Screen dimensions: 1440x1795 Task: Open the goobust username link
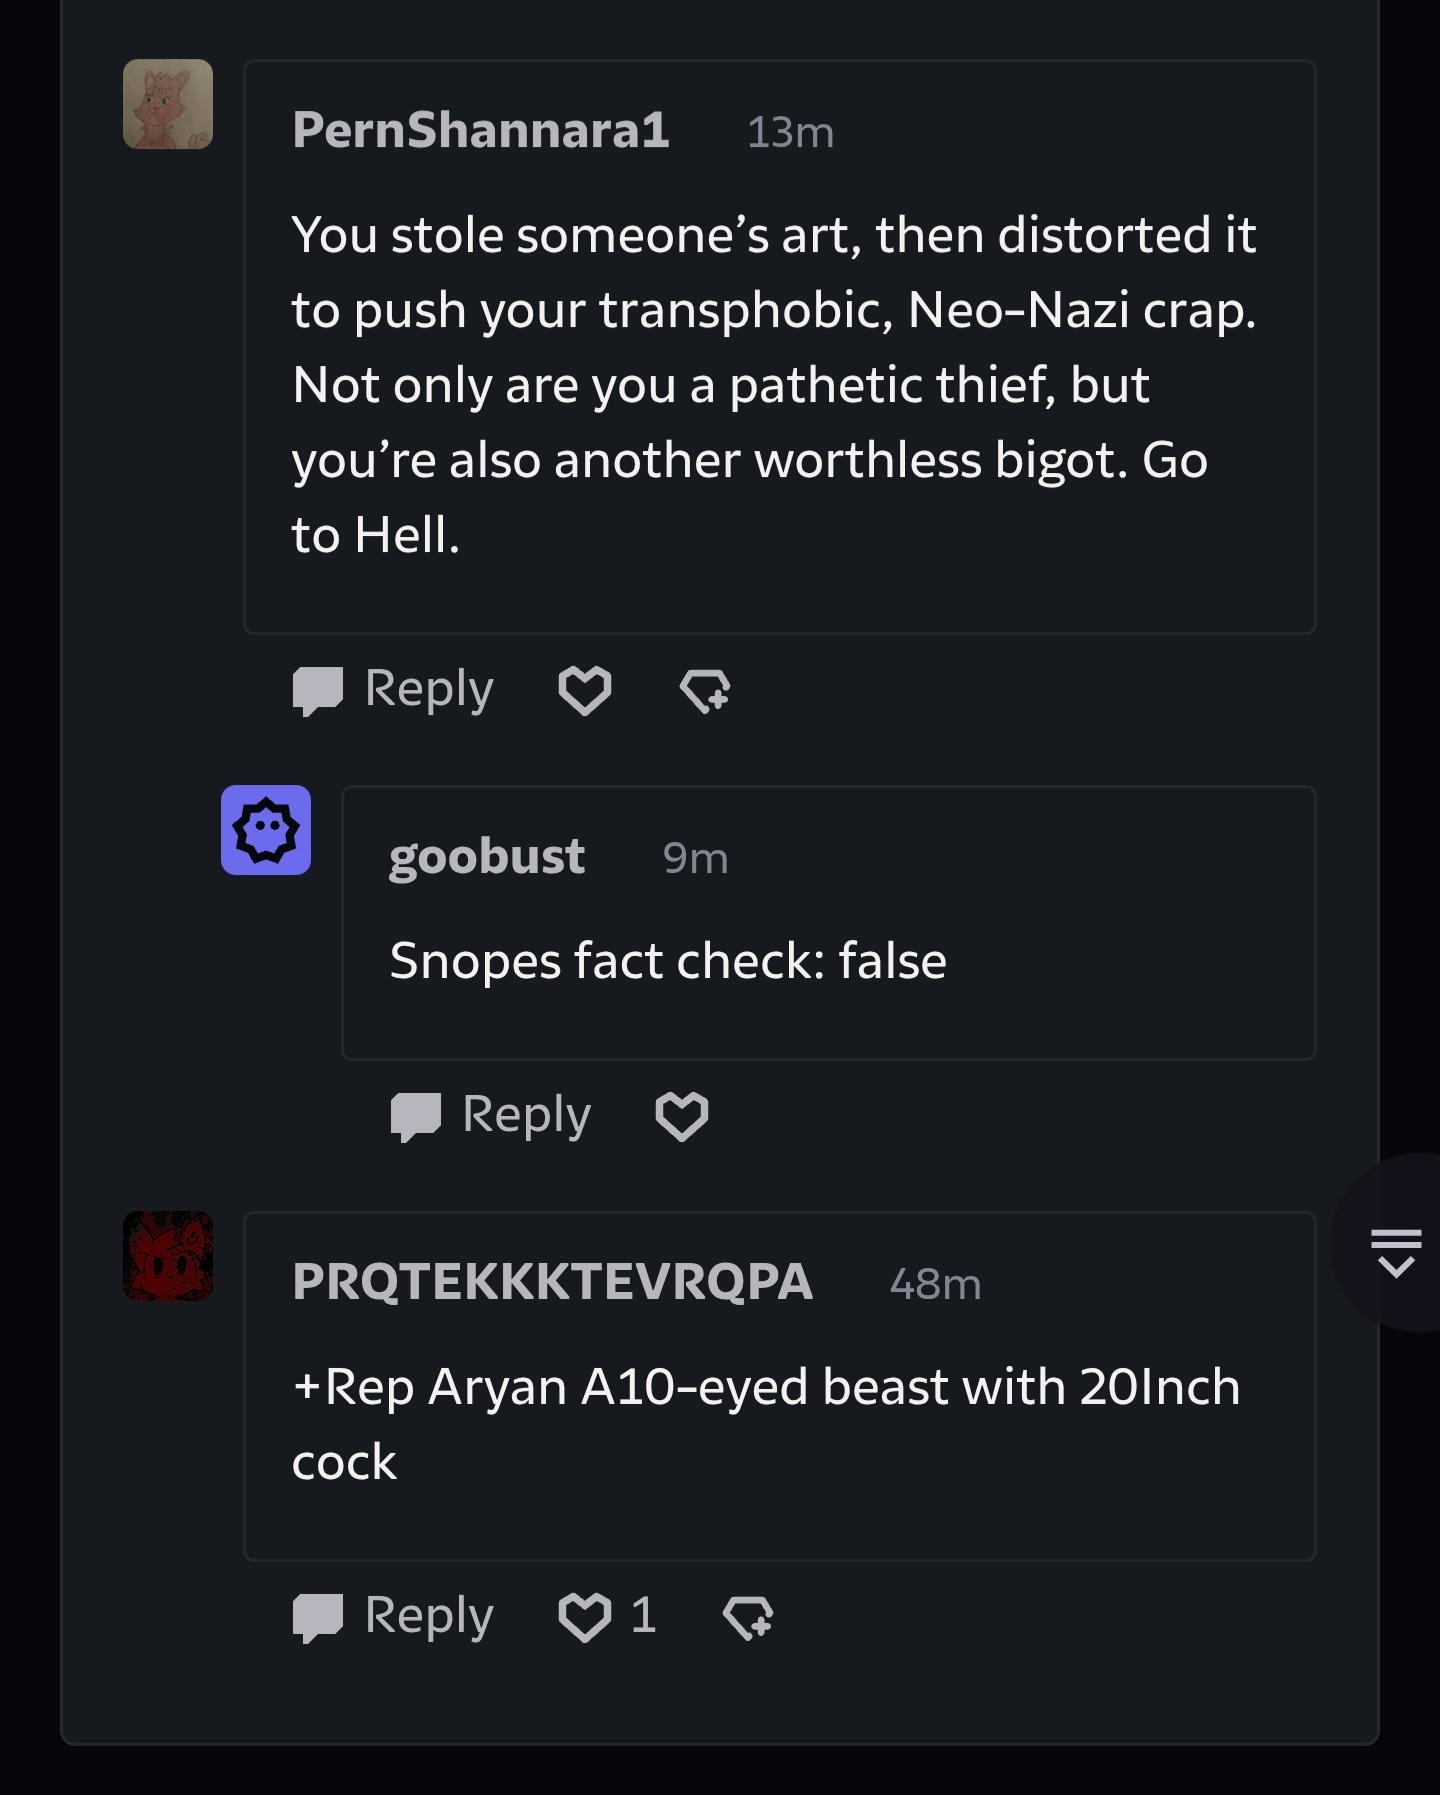[487, 857]
